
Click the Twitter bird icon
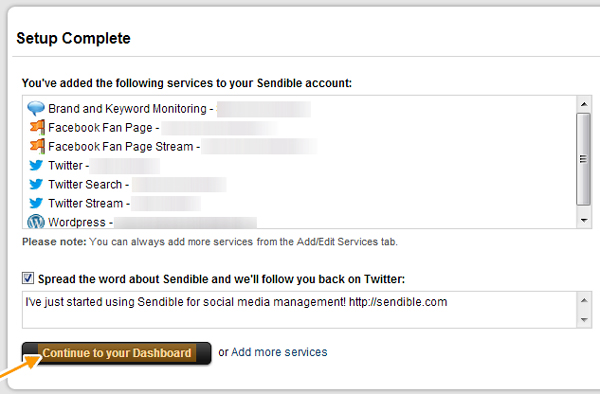pos(36,165)
